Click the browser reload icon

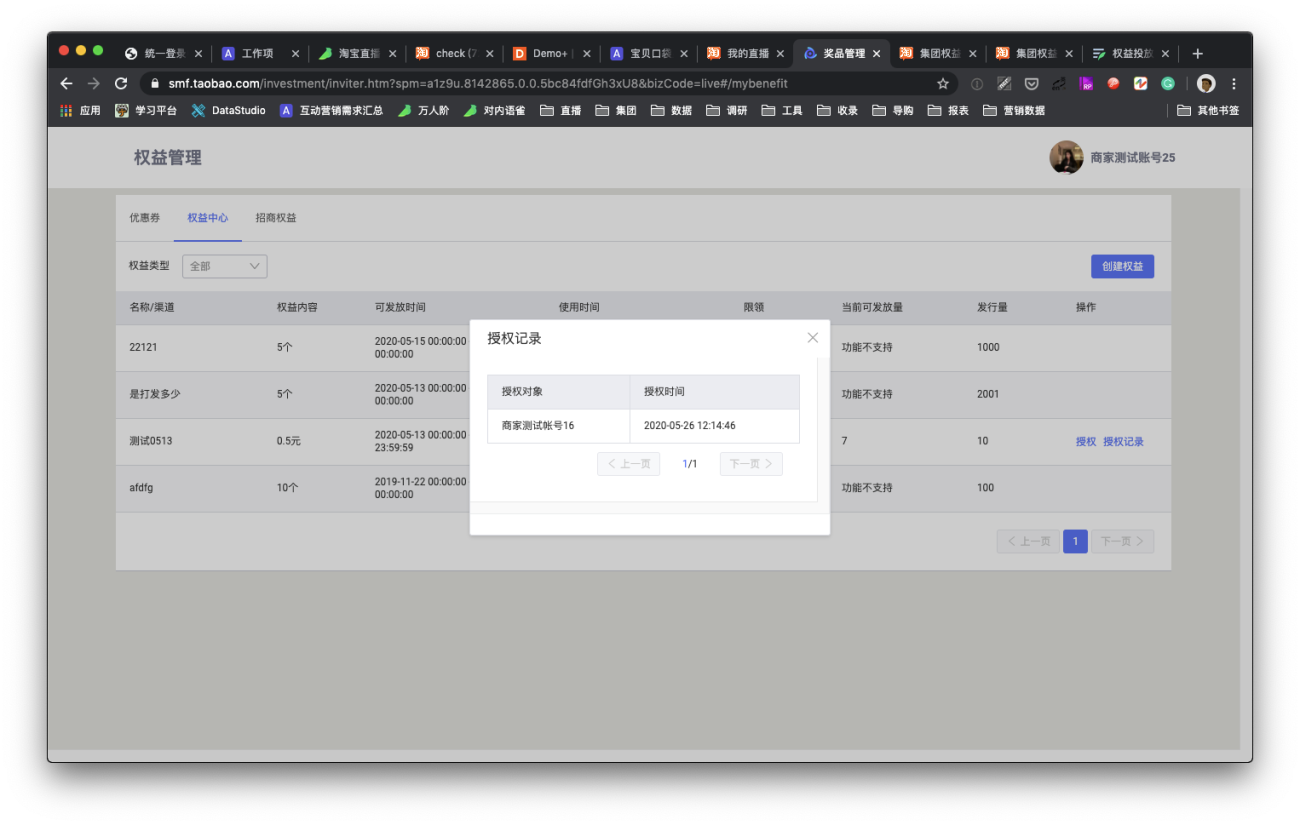[x=121, y=84]
